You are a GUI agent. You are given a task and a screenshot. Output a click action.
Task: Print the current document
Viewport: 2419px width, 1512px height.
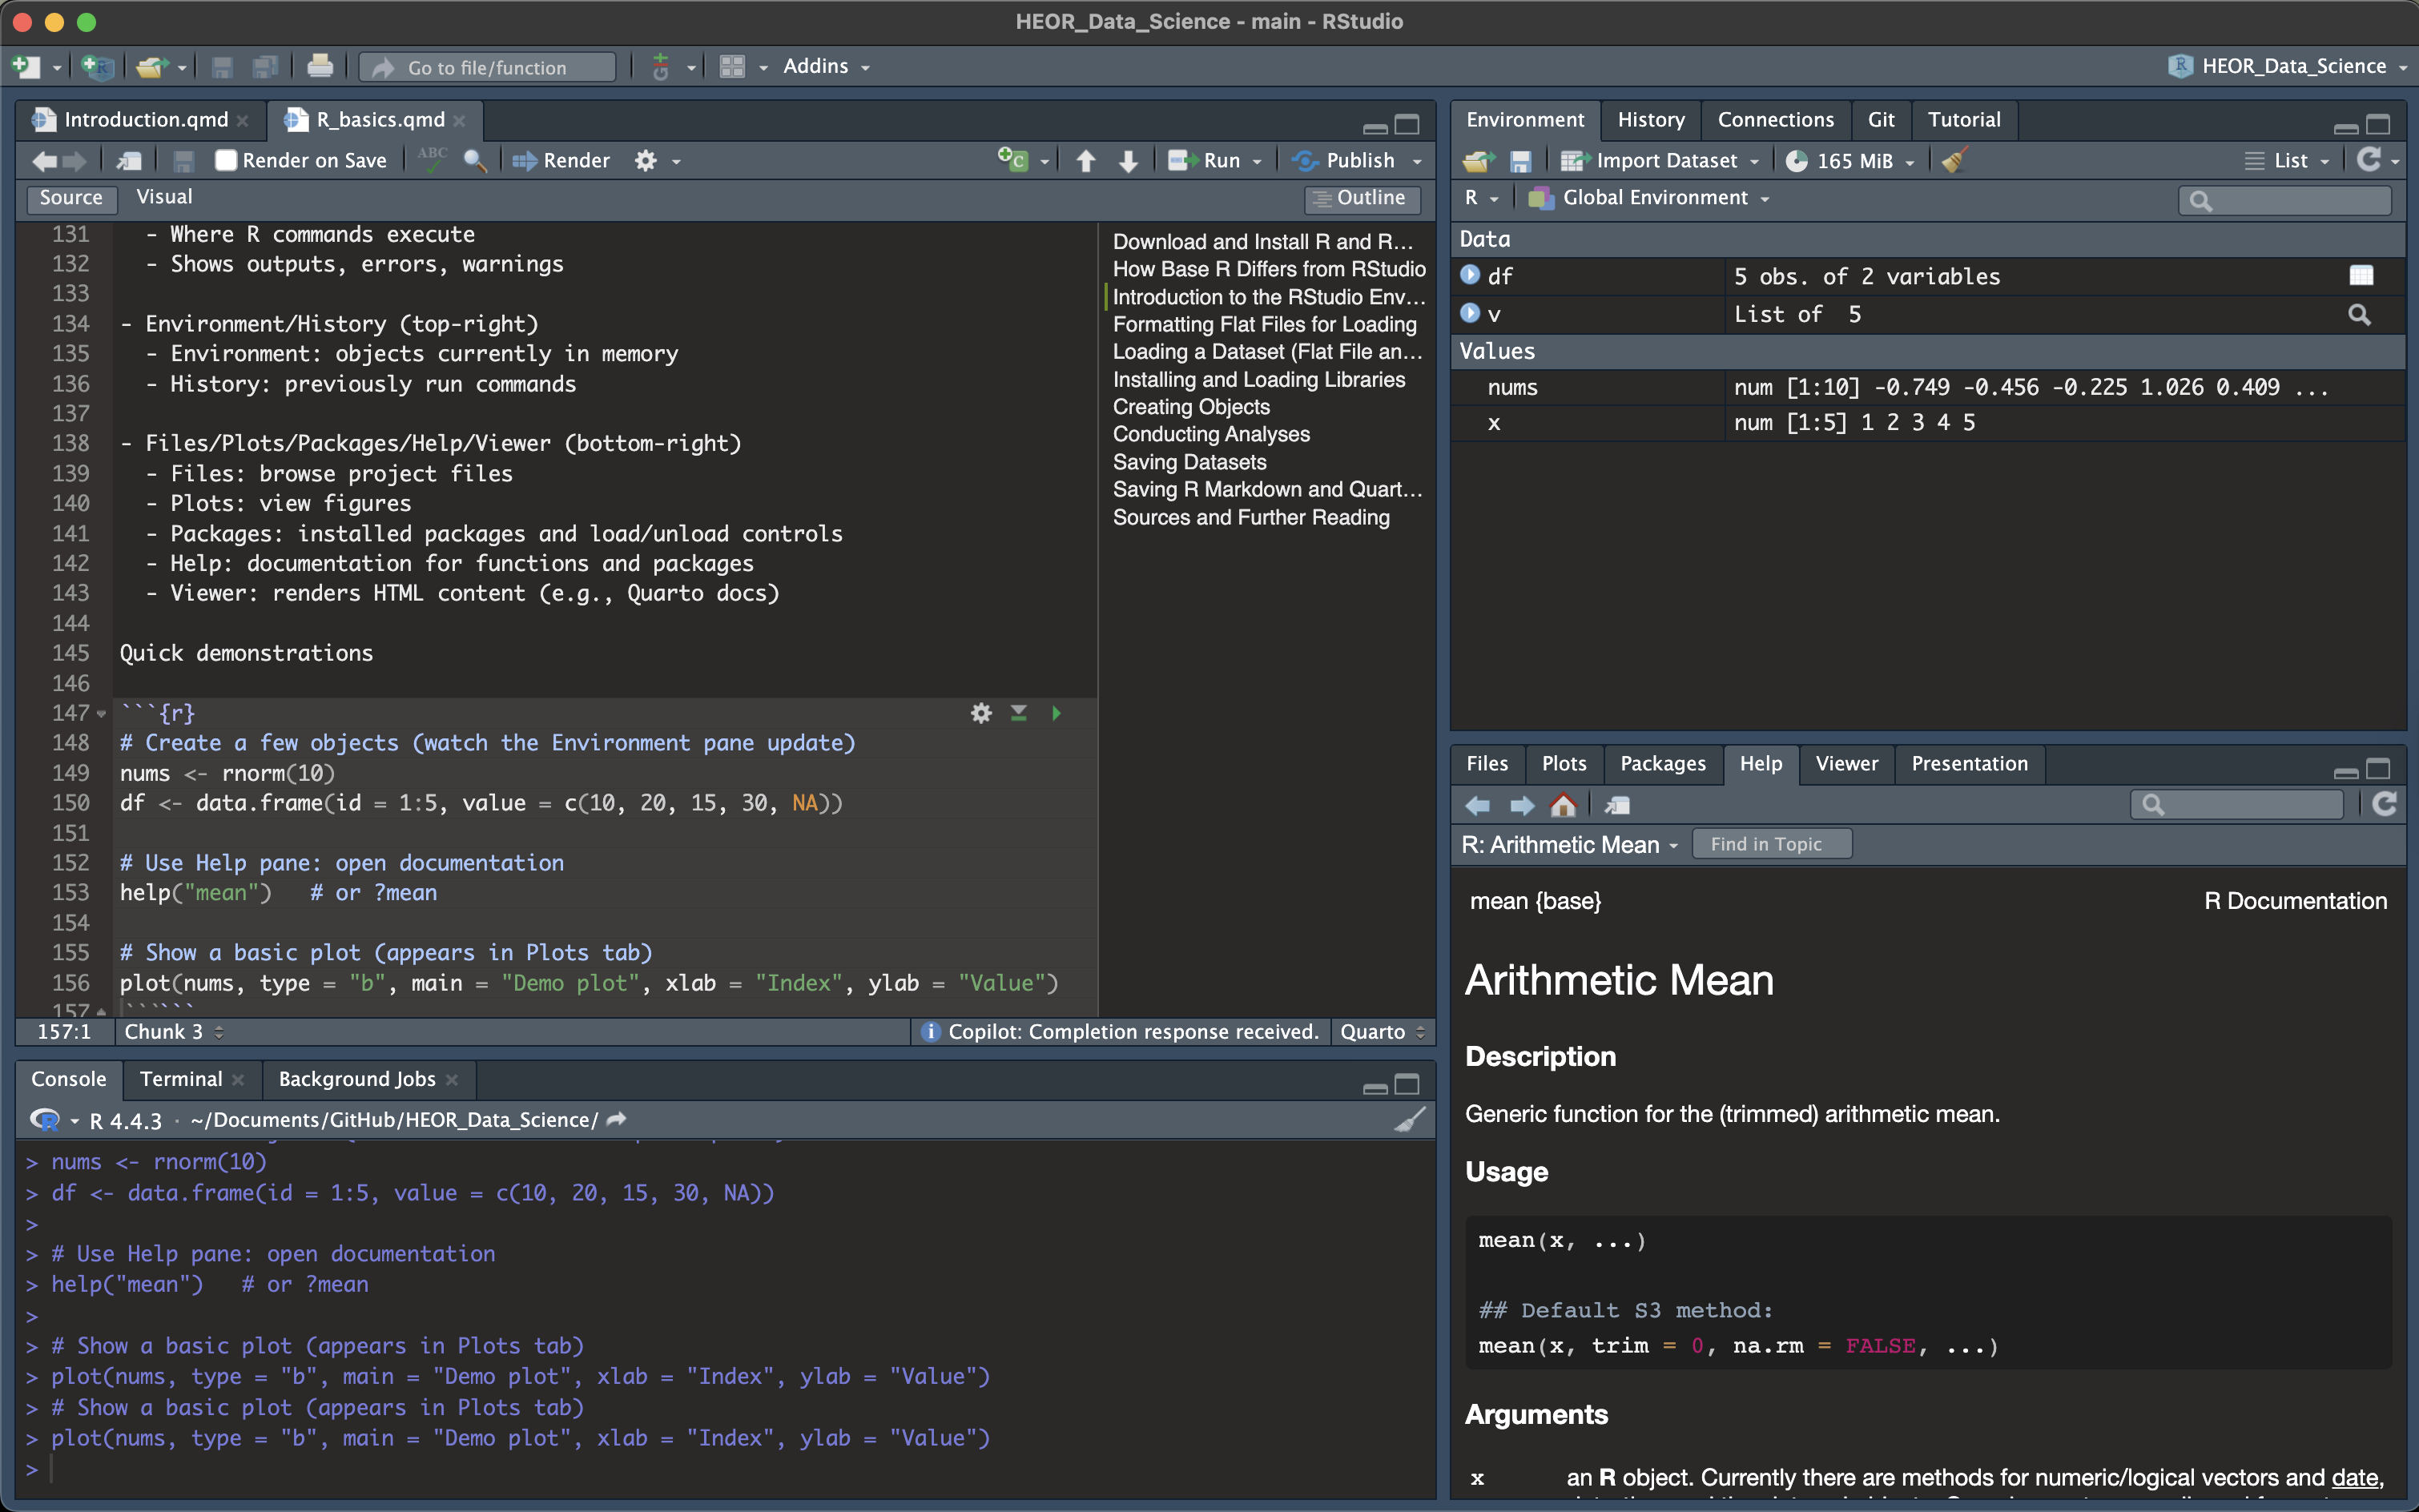[320, 66]
